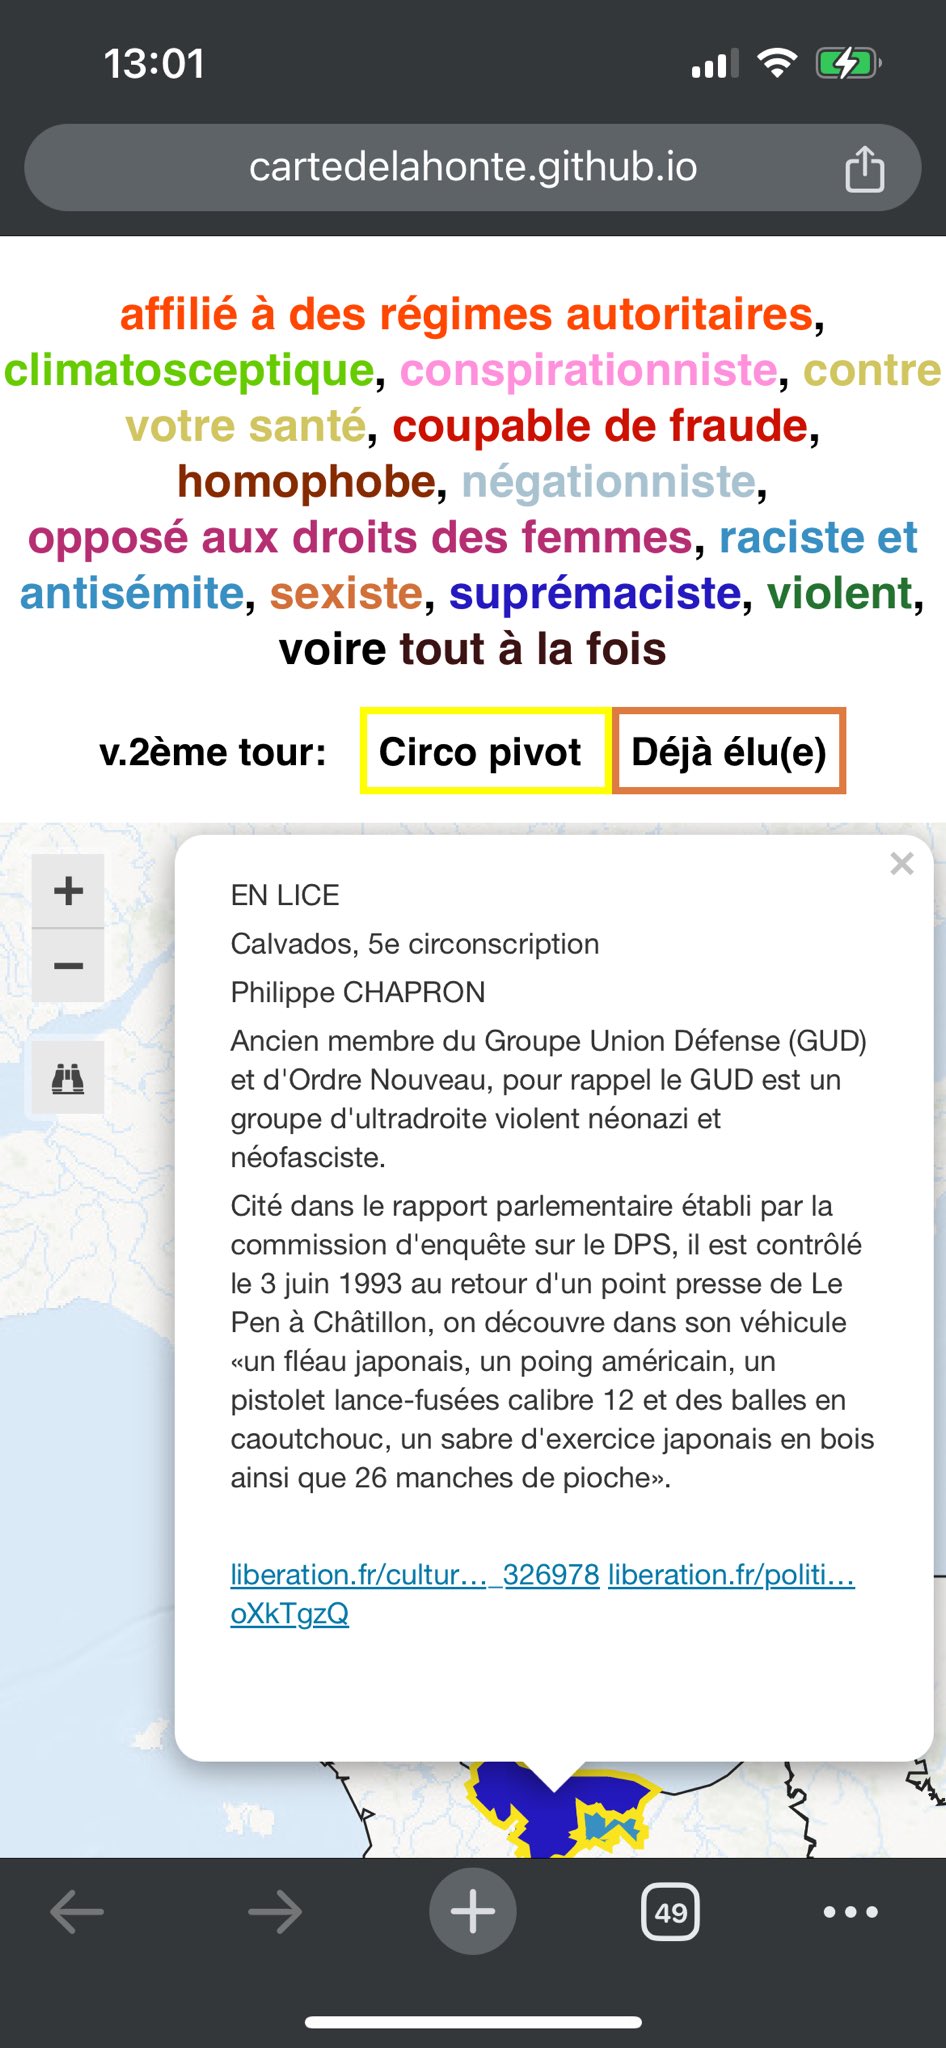Choose the violent category label
Viewport: 946px width, 2048px height.
(841, 593)
